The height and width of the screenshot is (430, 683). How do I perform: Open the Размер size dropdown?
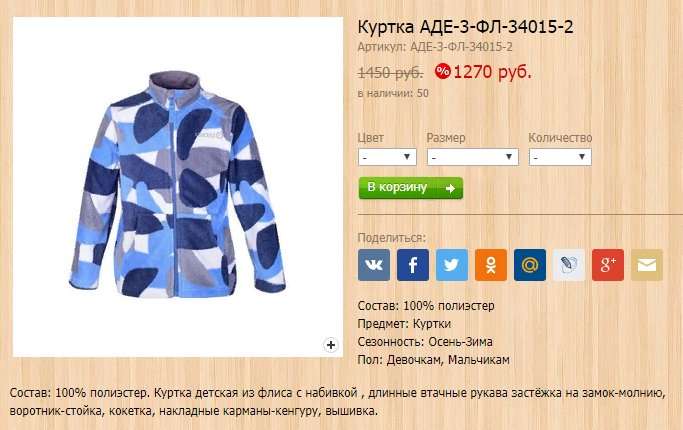point(473,157)
